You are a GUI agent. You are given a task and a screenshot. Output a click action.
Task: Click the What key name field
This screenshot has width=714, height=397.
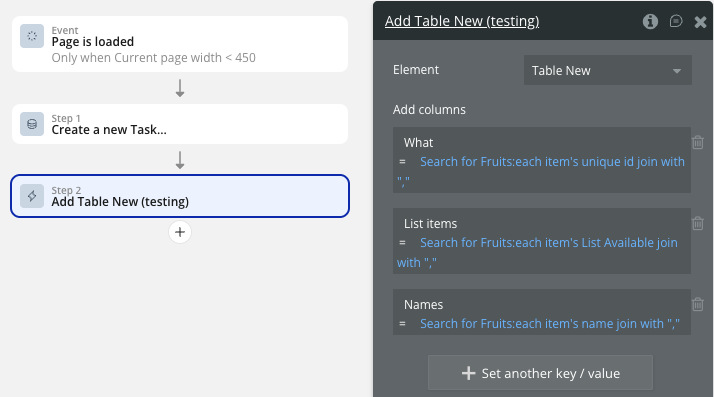point(418,143)
